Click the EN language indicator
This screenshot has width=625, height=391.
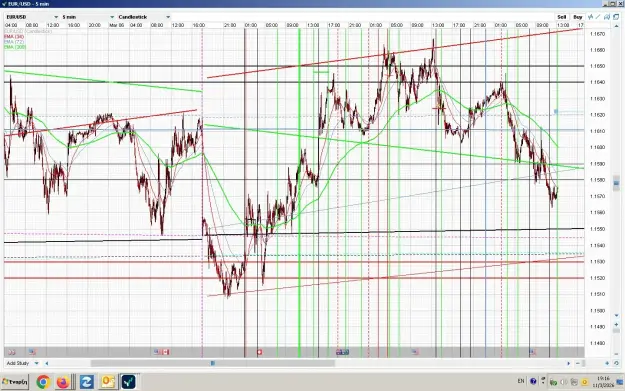(521, 381)
